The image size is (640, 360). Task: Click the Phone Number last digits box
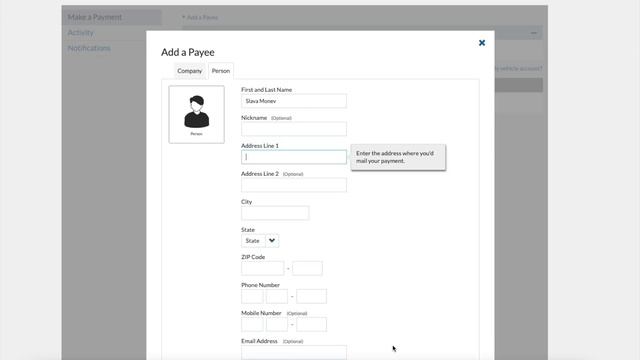pos(311,296)
